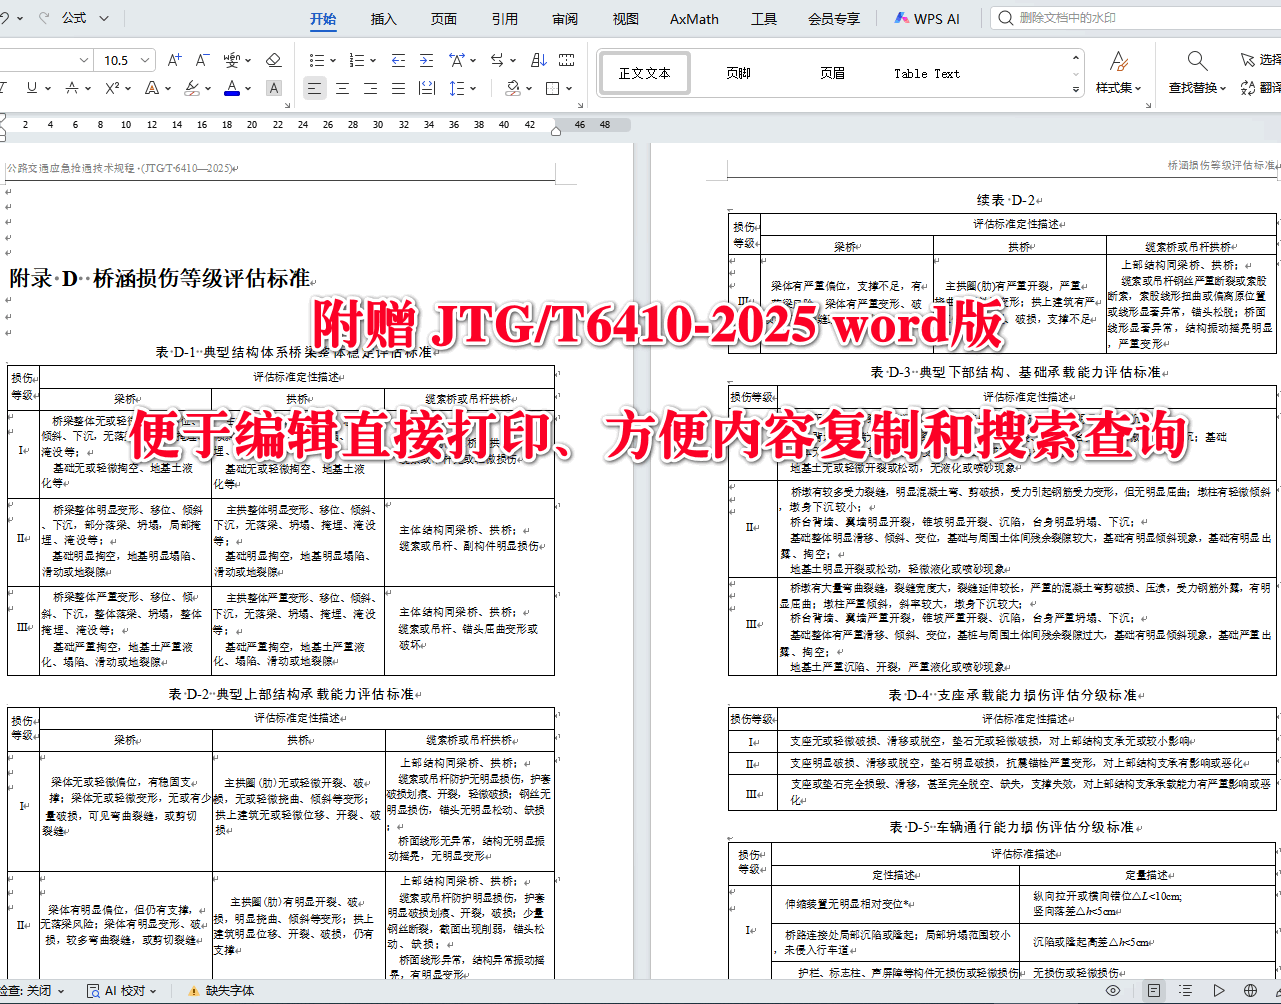Toggle center alignment
The image size is (1281, 1004).
click(x=342, y=88)
